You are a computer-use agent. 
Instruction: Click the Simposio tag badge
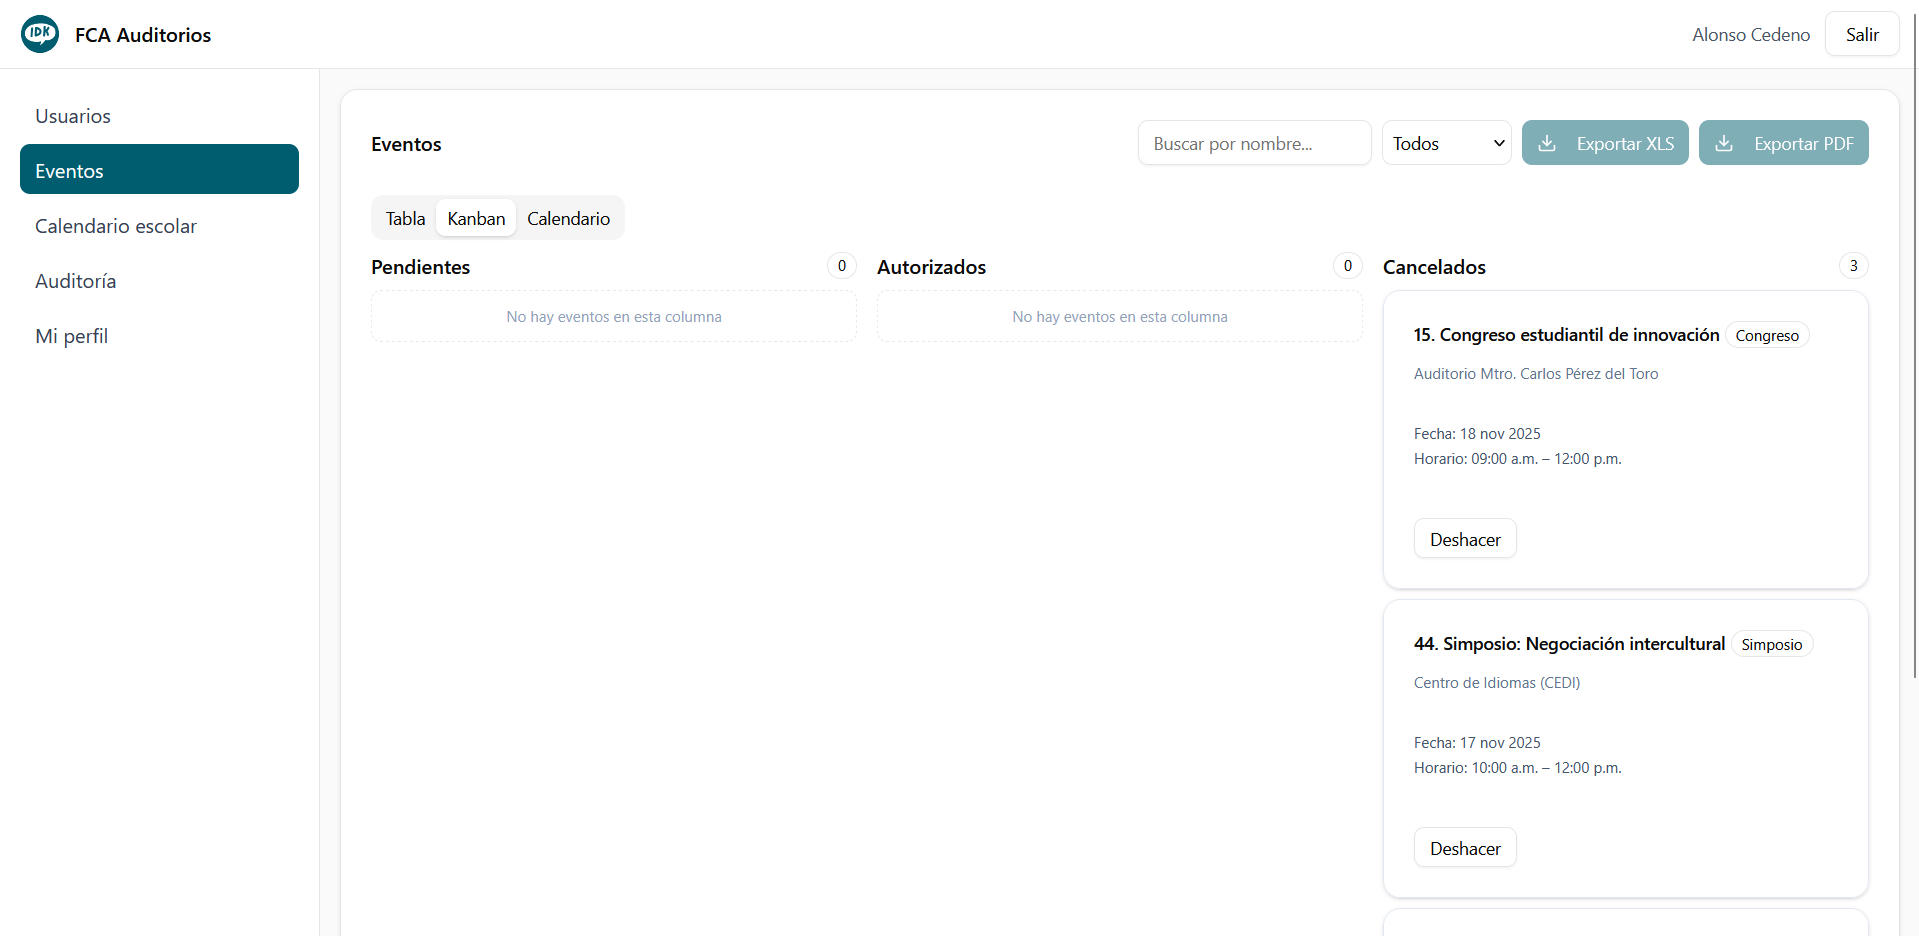pos(1771,645)
